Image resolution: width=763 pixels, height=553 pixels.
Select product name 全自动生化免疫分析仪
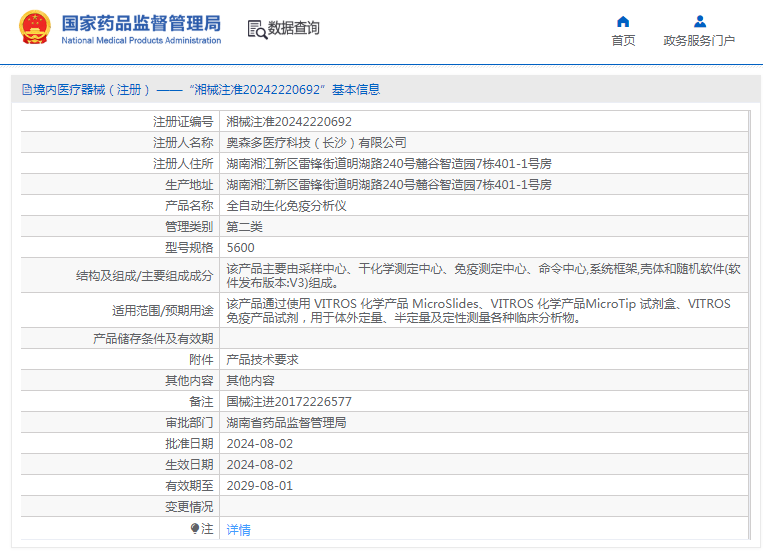[x=286, y=205]
